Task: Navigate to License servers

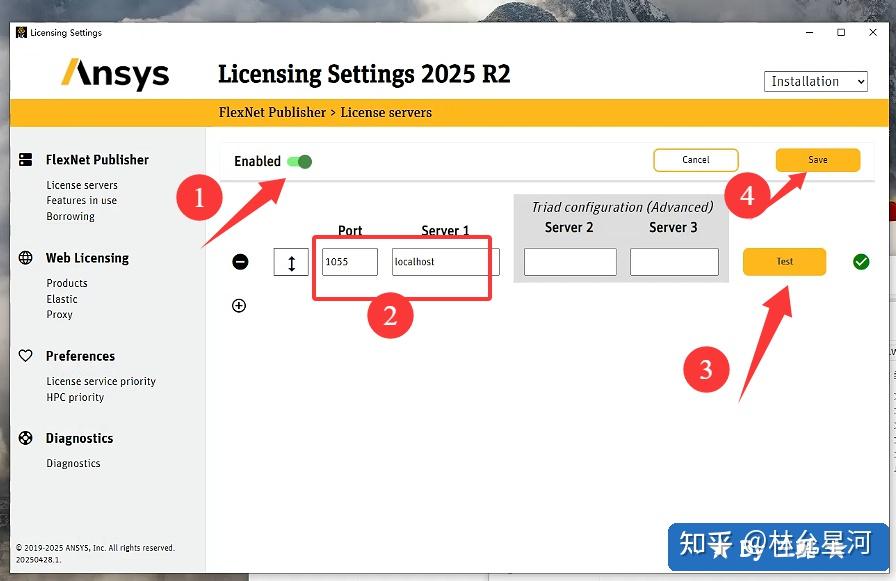Action: (83, 184)
